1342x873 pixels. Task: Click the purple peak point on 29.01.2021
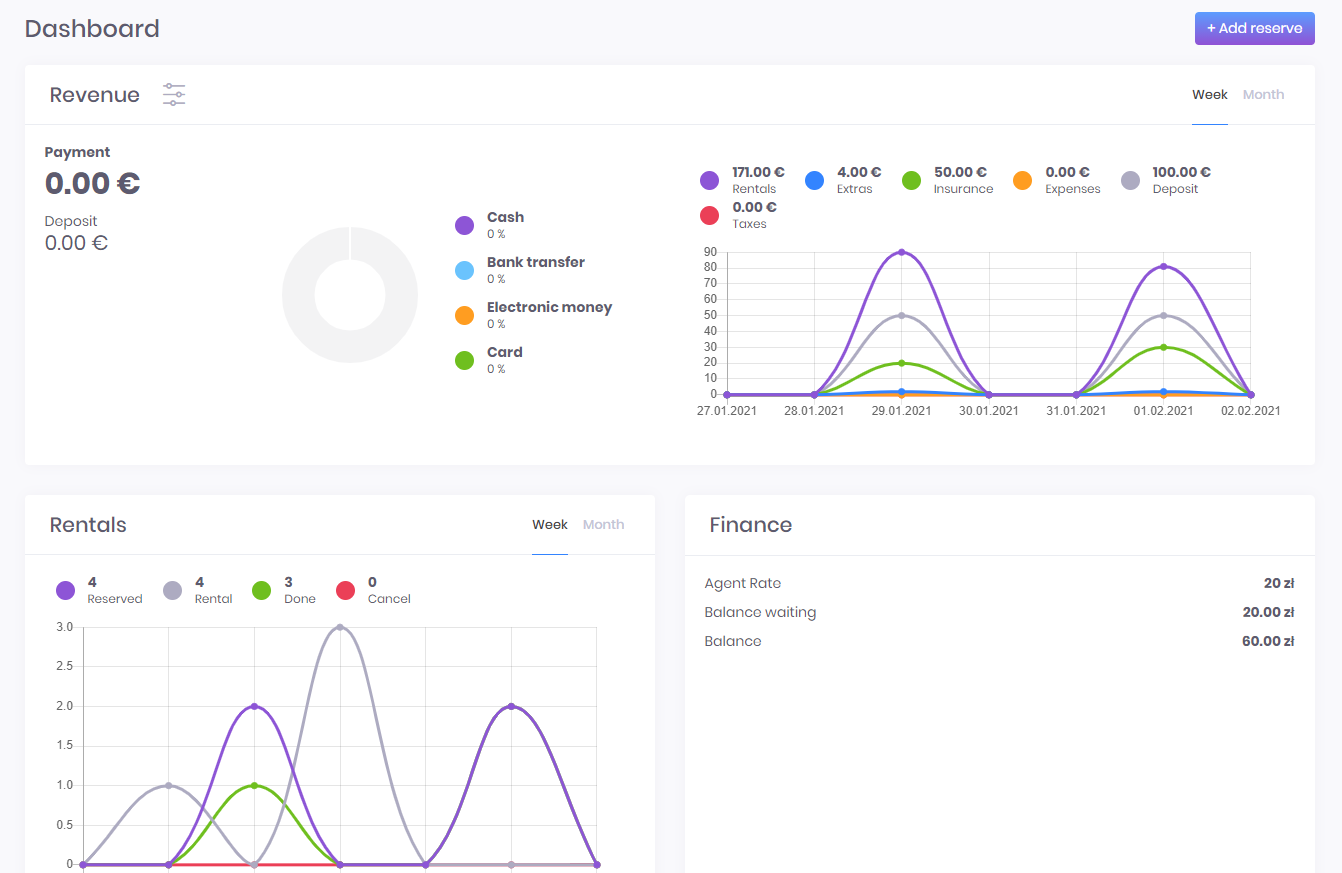tap(902, 252)
